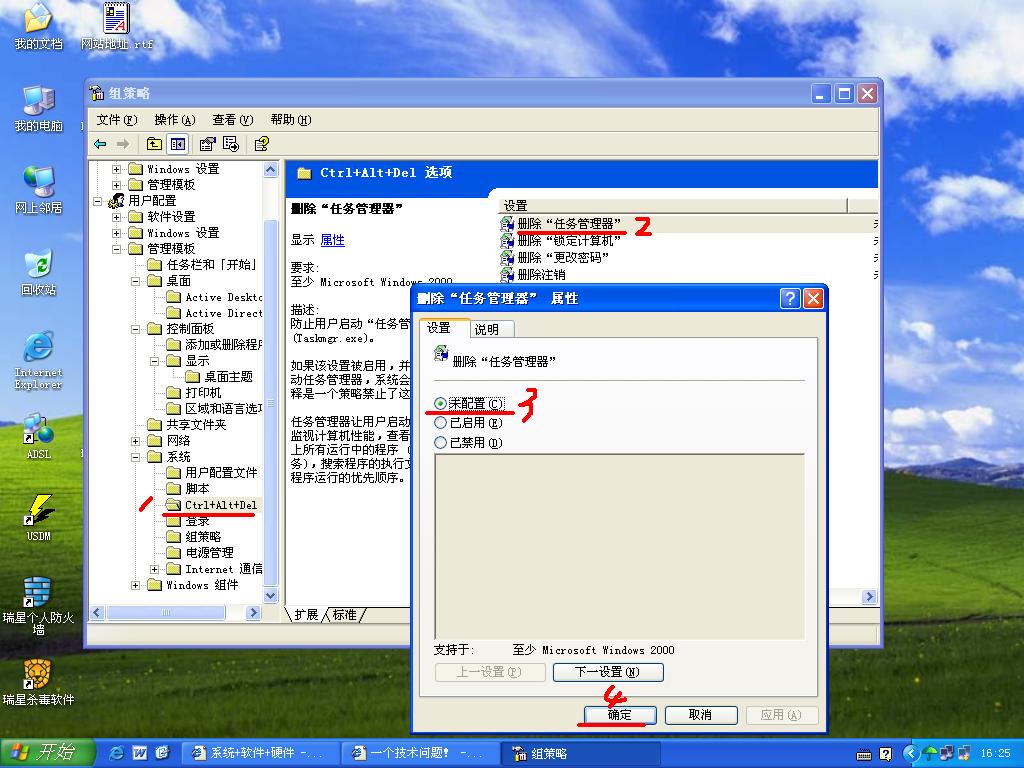Collapse the 控制面板 tree node
This screenshot has width=1024, height=768.
click(x=135, y=329)
